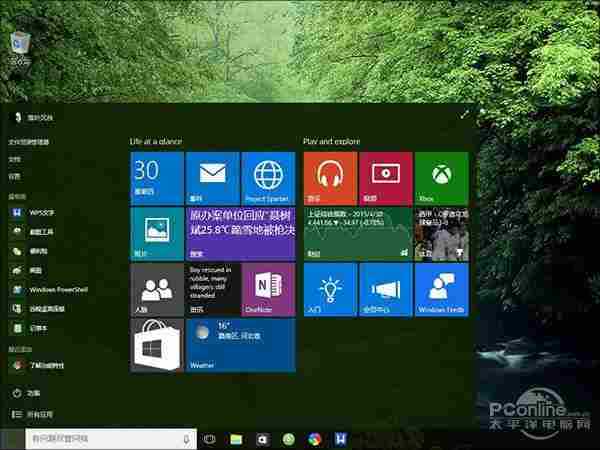Open the Recycle Bin on the desktop
The height and width of the screenshot is (450, 600).
click(19, 44)
